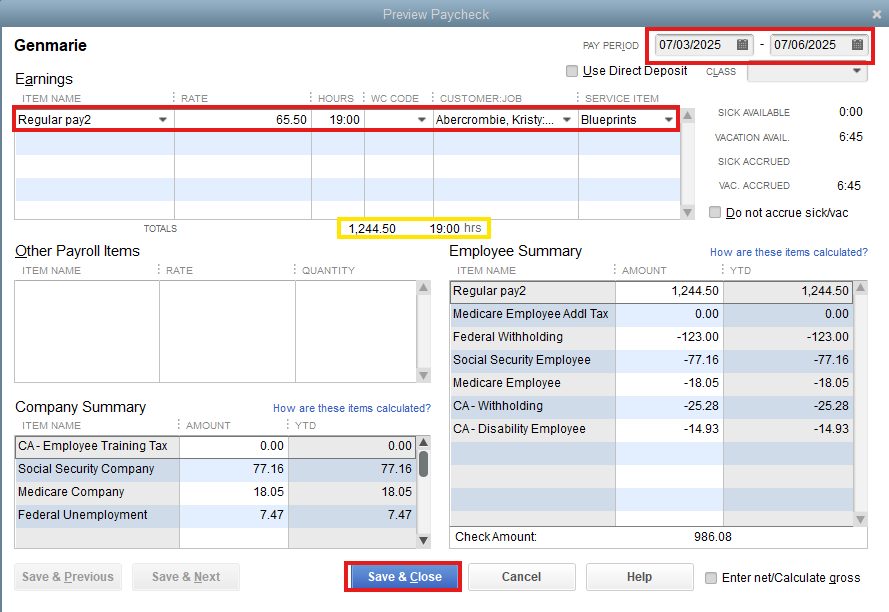Image resolution: width=889 pixels, height=612 pixels.
Task: Select Medicare Employee Addl Tax row
Action: (x=651, y=314)
